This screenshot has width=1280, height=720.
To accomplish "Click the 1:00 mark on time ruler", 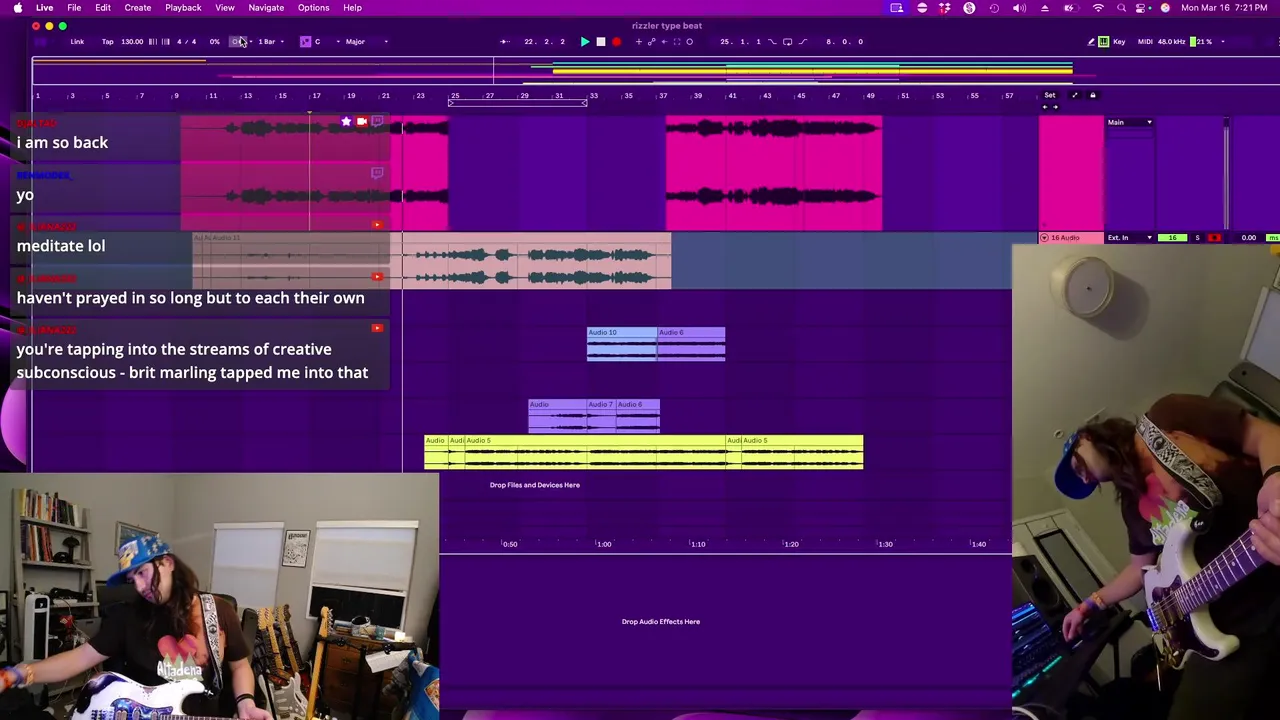I will (x=603, y=544).
